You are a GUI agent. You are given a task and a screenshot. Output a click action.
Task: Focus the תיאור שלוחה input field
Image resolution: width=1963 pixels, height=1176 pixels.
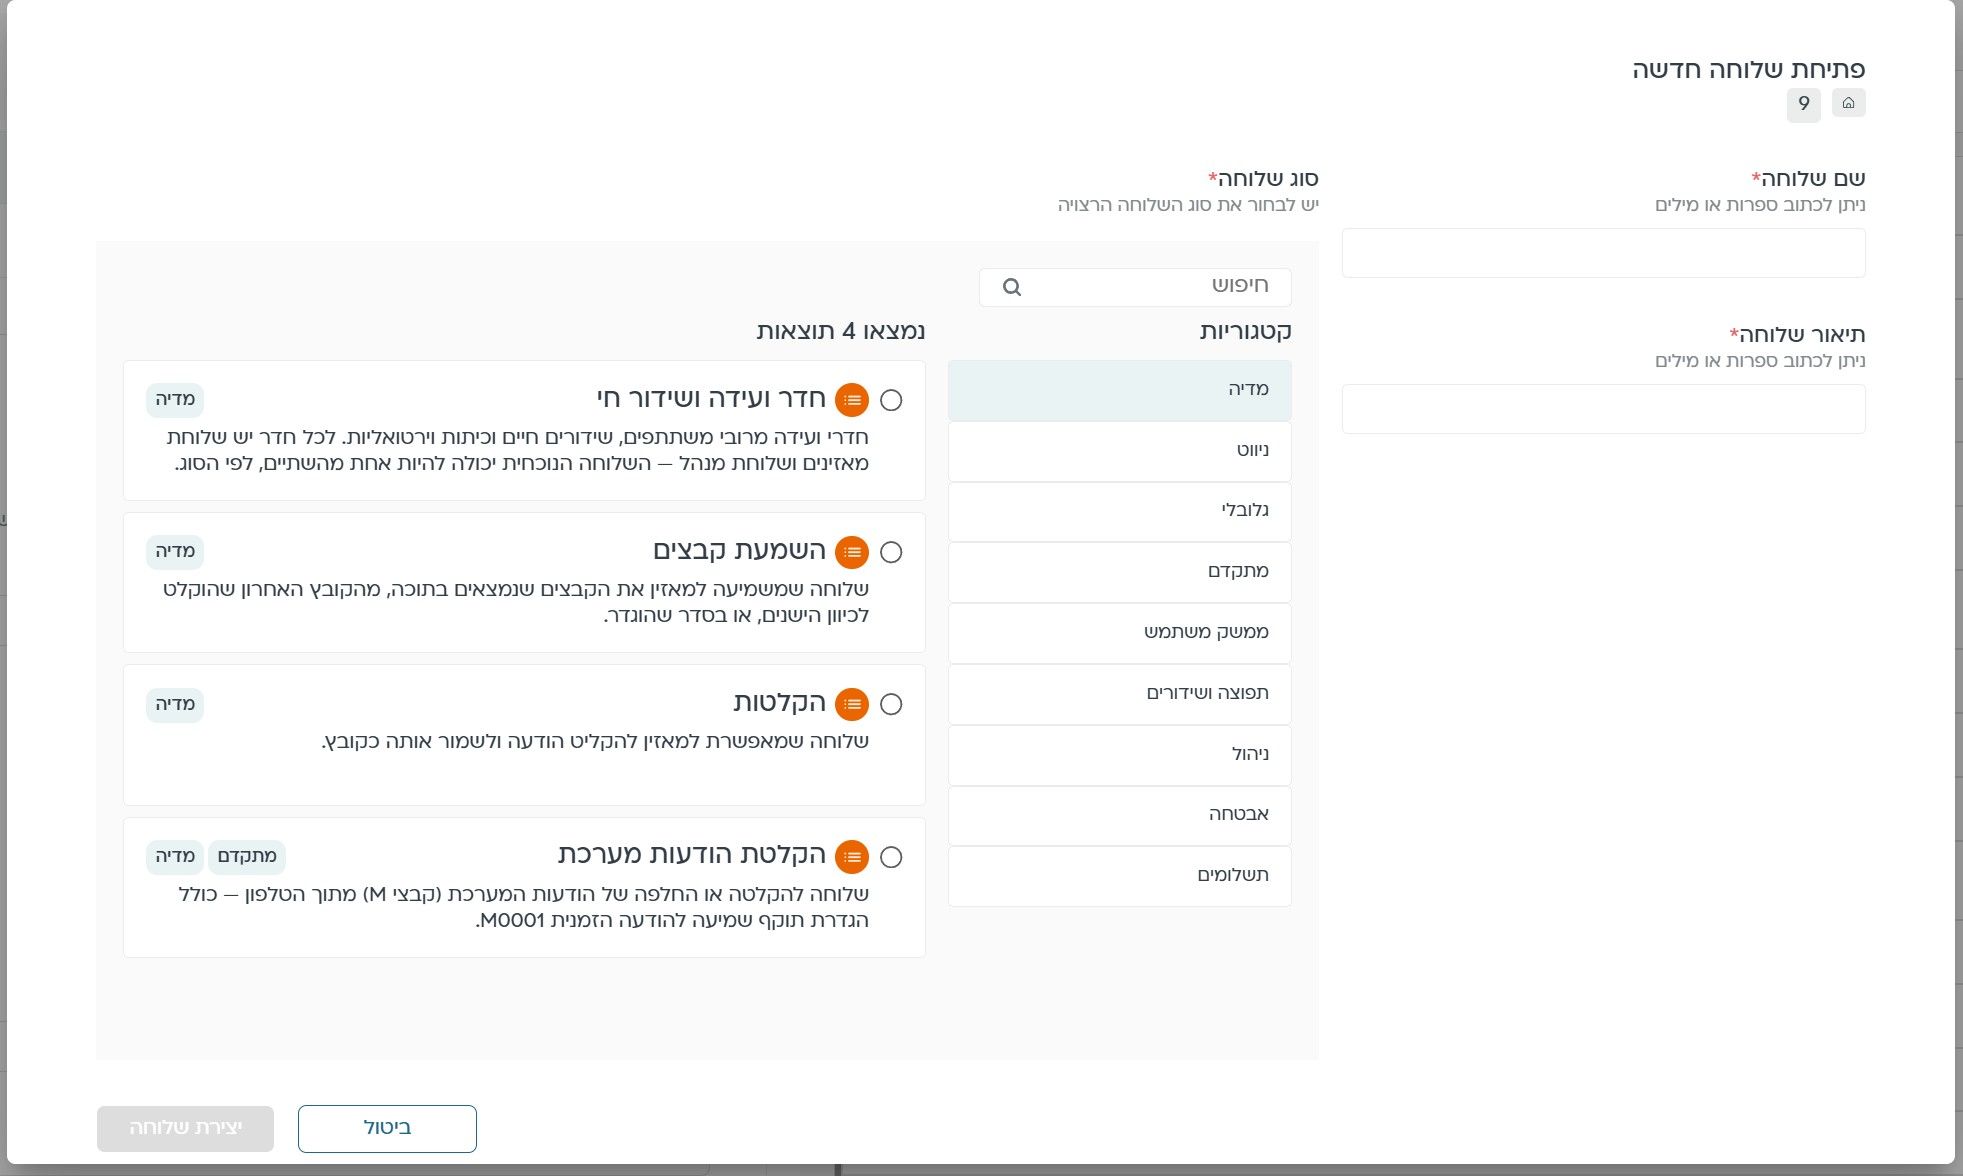1604,409
